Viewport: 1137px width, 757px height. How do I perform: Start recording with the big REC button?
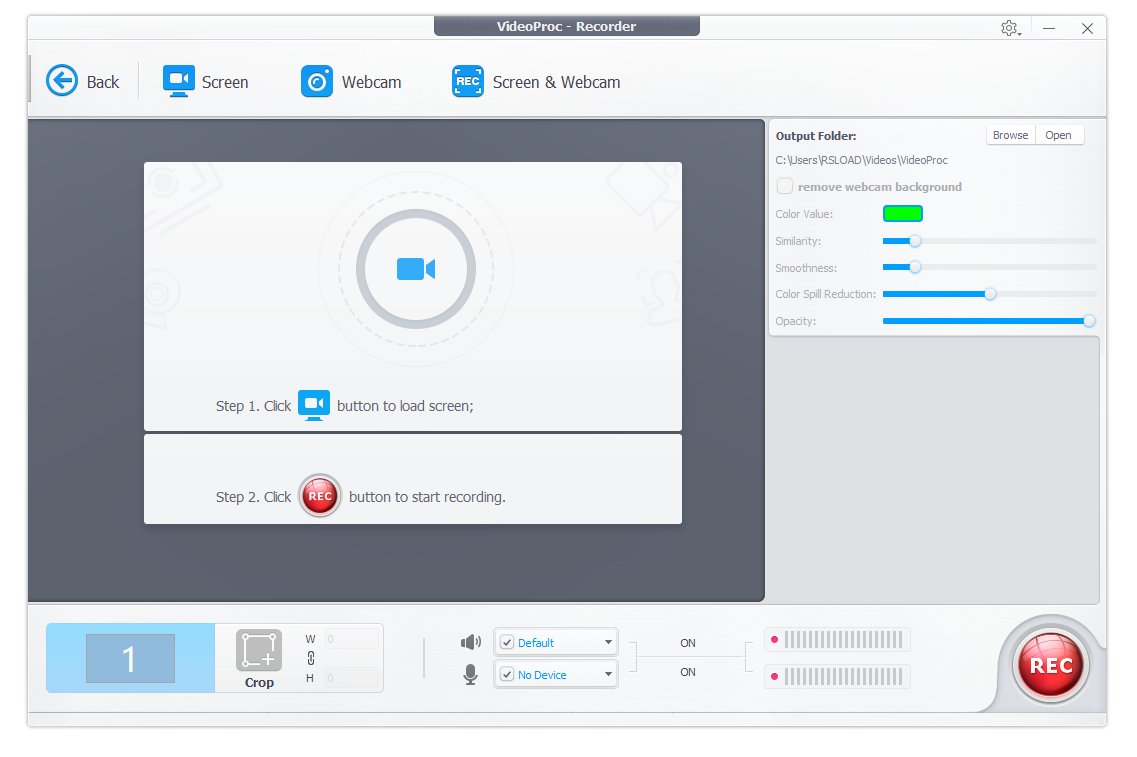point(1051,665)
